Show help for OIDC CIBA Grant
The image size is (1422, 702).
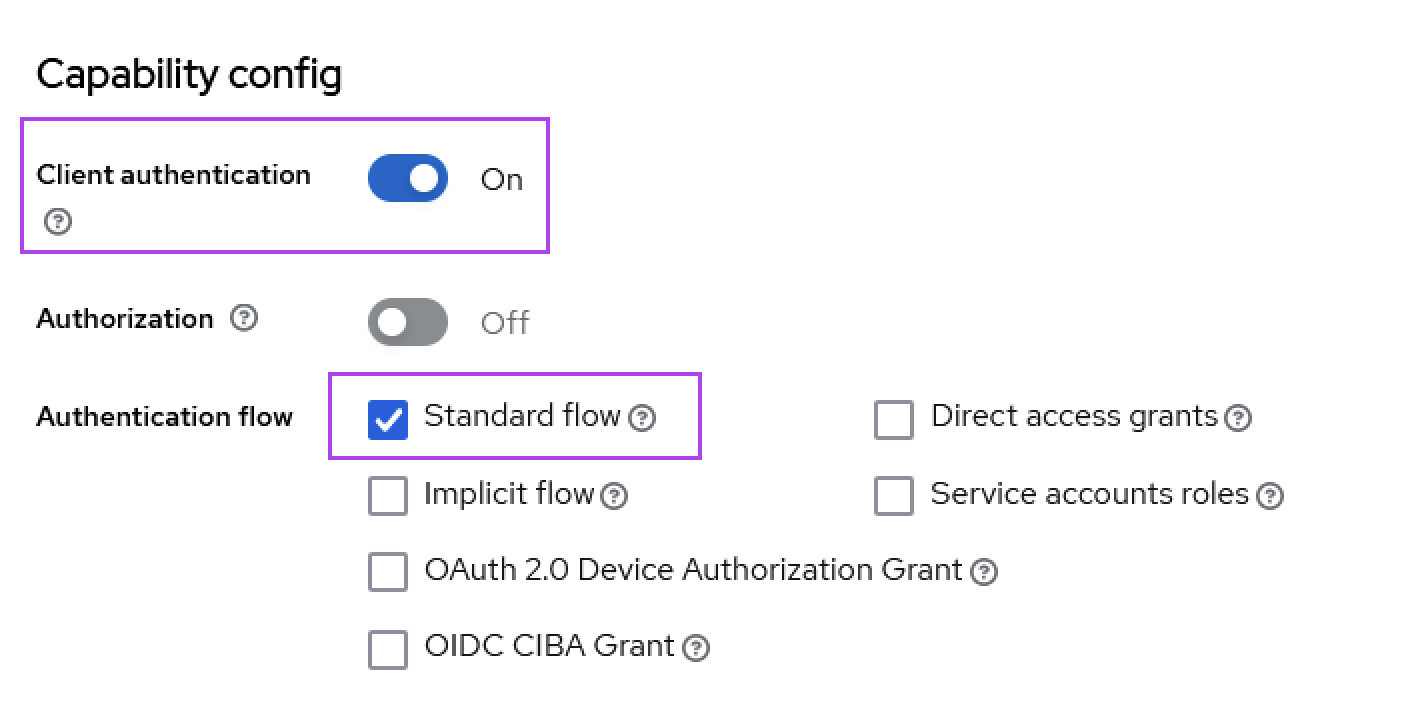point(696,648)
